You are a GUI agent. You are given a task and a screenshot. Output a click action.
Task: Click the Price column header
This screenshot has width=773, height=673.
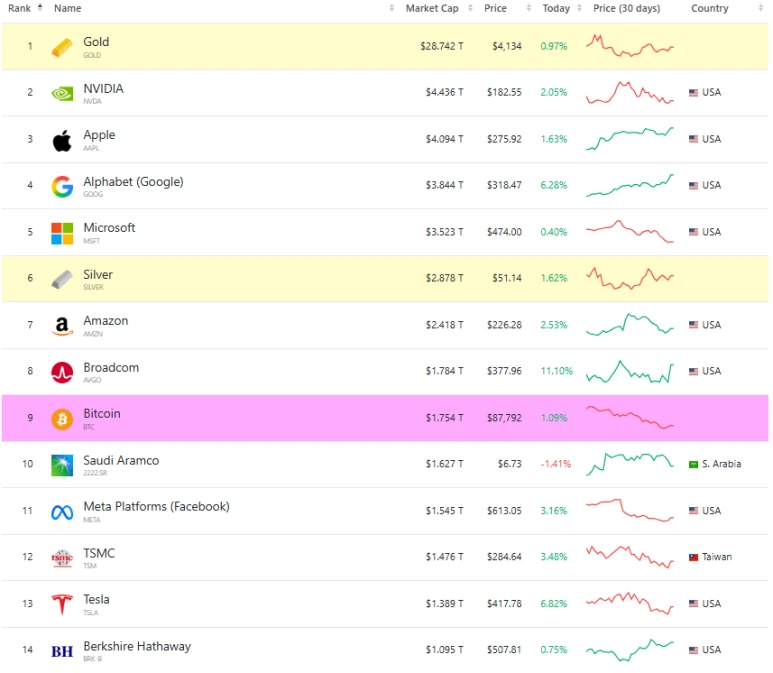tap(495, 8)
